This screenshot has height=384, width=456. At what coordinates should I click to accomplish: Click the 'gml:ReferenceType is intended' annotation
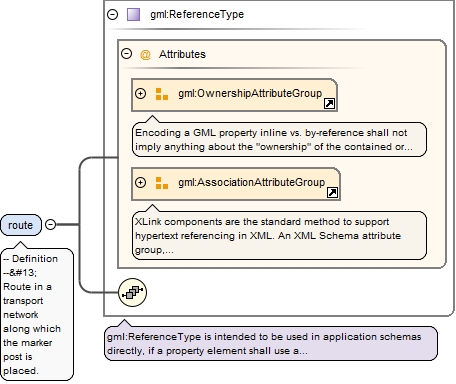[271, 344]
